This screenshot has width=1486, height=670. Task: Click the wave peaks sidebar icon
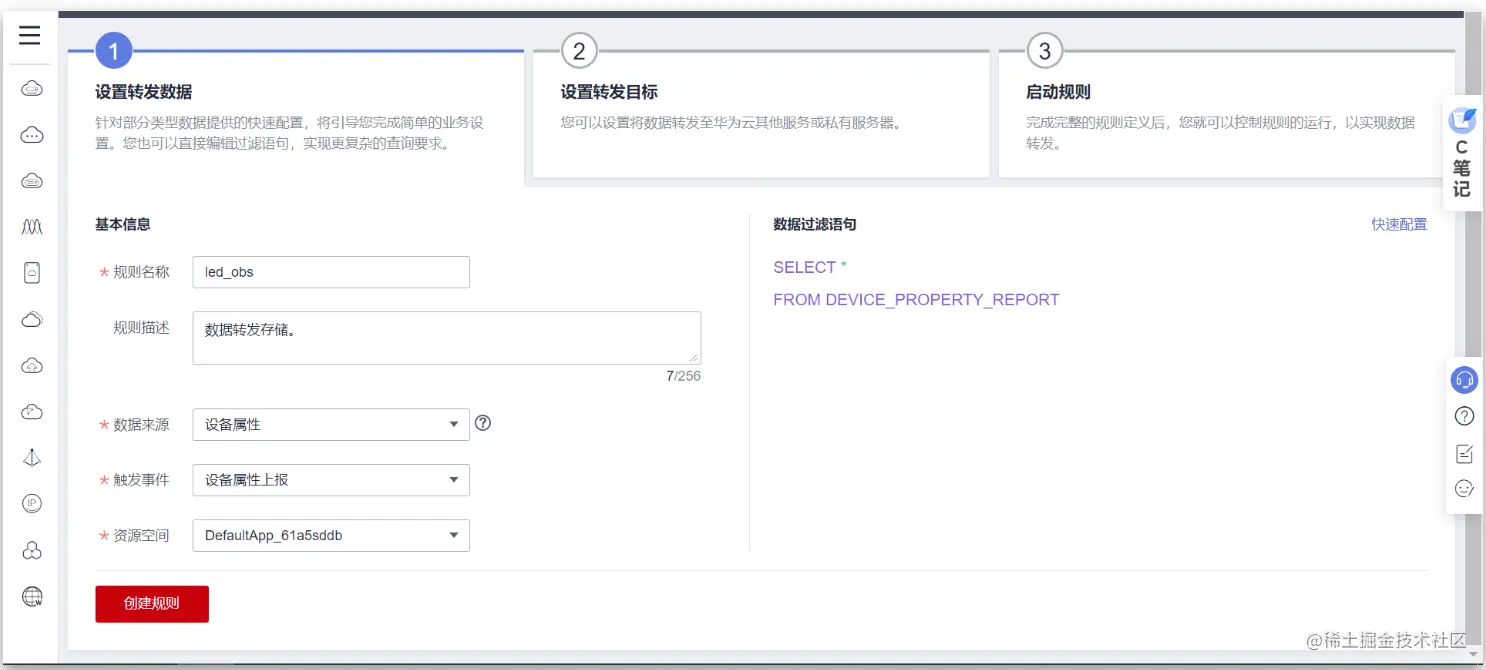(x=32, y=227)
